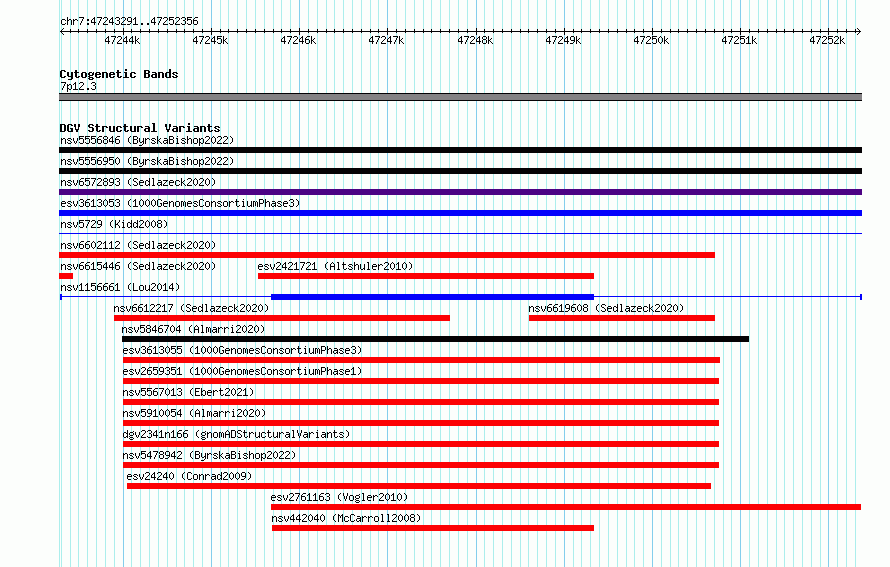Select the nsv6612217 (Sedlazeck2020) label
Image resolution: width=890 pixels, height=567 pixels.
click(191, 308)
